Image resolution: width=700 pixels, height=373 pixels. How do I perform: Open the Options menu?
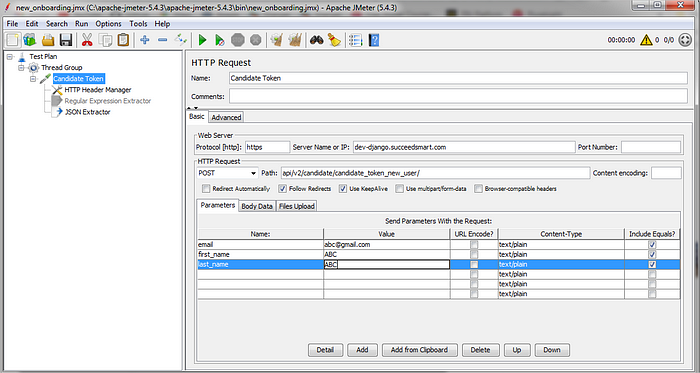coord(108,24)
